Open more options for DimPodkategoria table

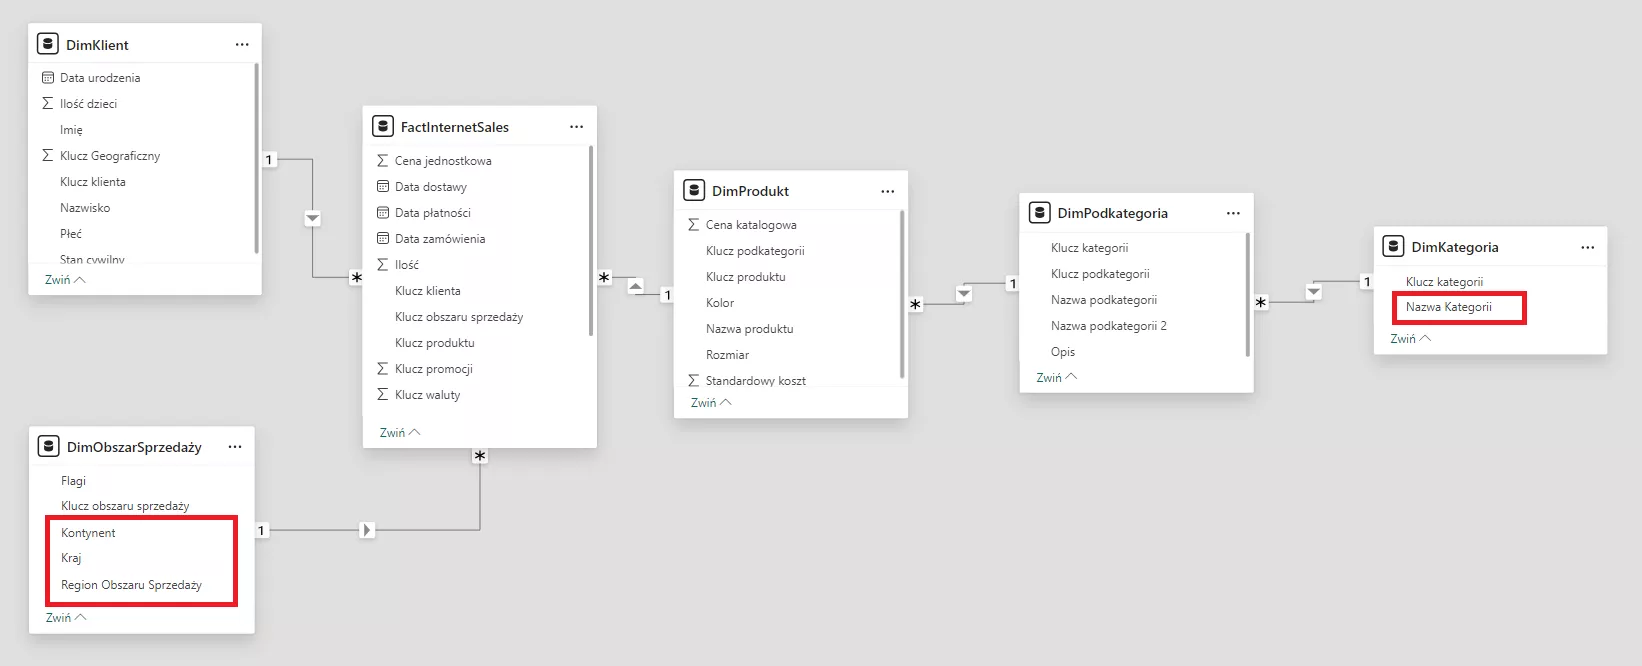1233,213
